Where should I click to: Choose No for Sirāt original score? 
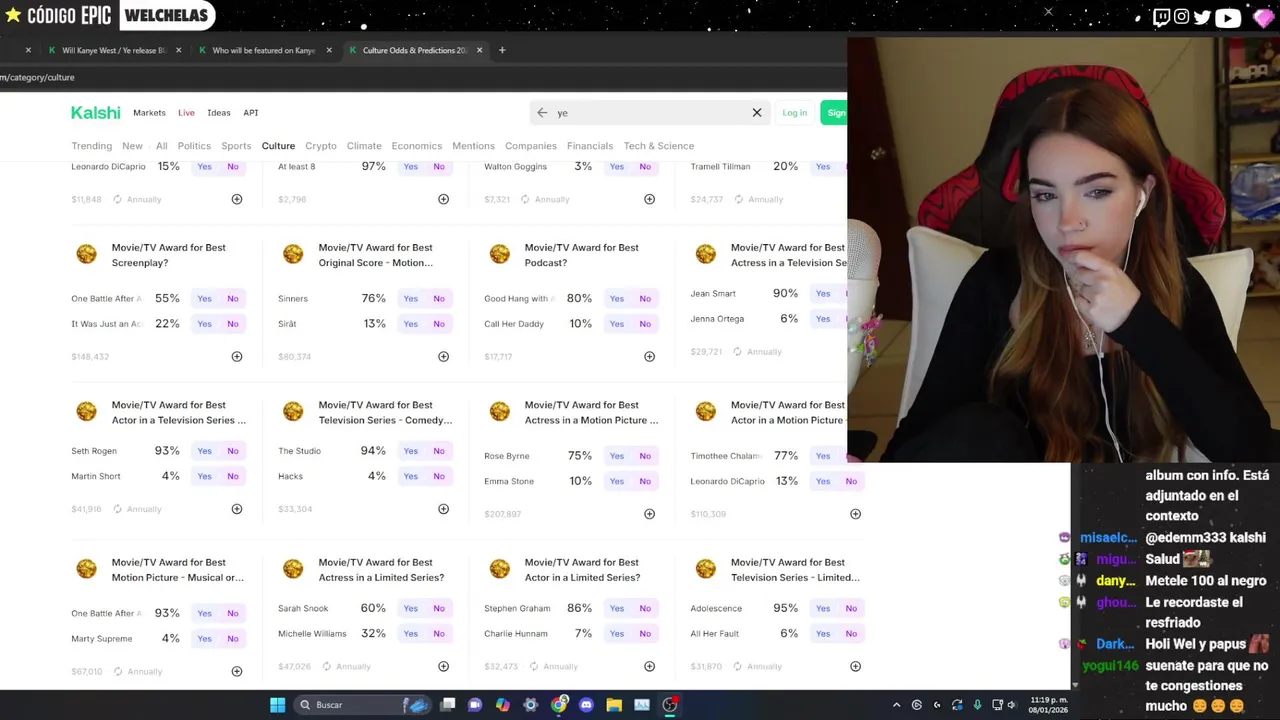click(x=439, y=324)
